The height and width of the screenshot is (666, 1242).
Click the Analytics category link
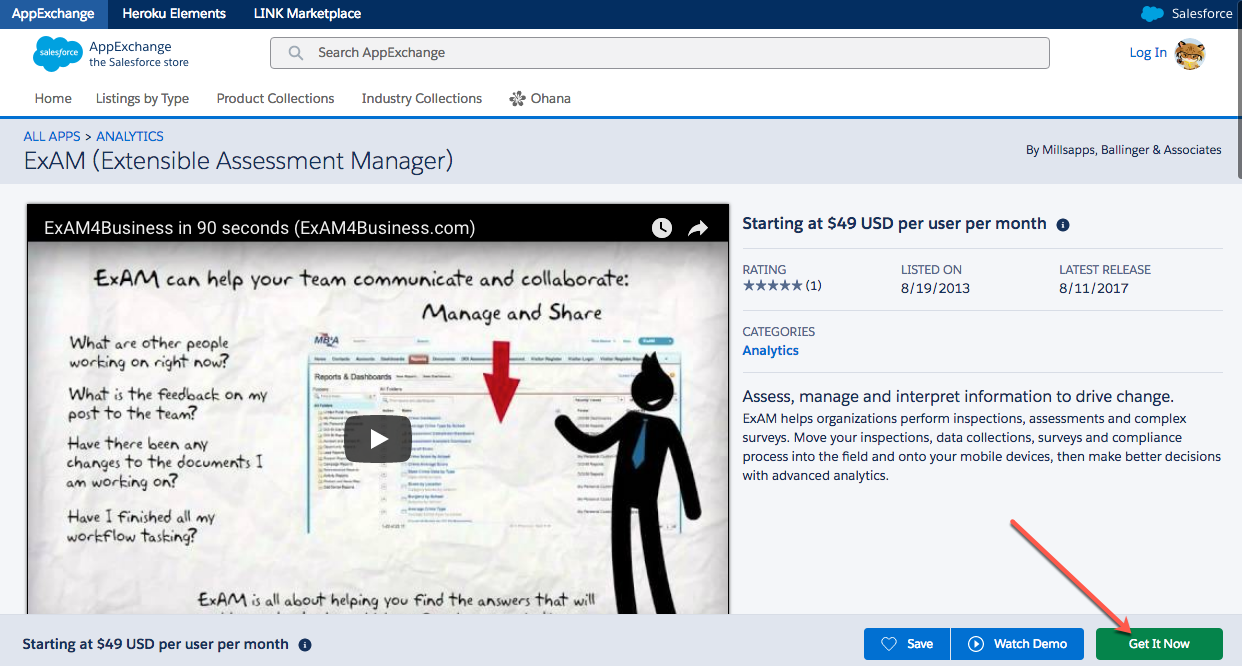click(770, 350)
